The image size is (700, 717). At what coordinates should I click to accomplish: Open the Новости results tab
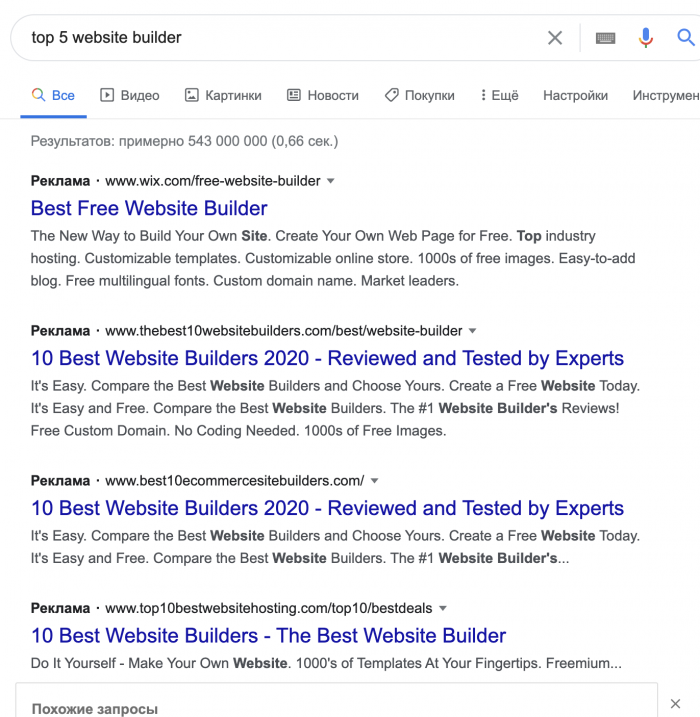click(x=323, y=95)
